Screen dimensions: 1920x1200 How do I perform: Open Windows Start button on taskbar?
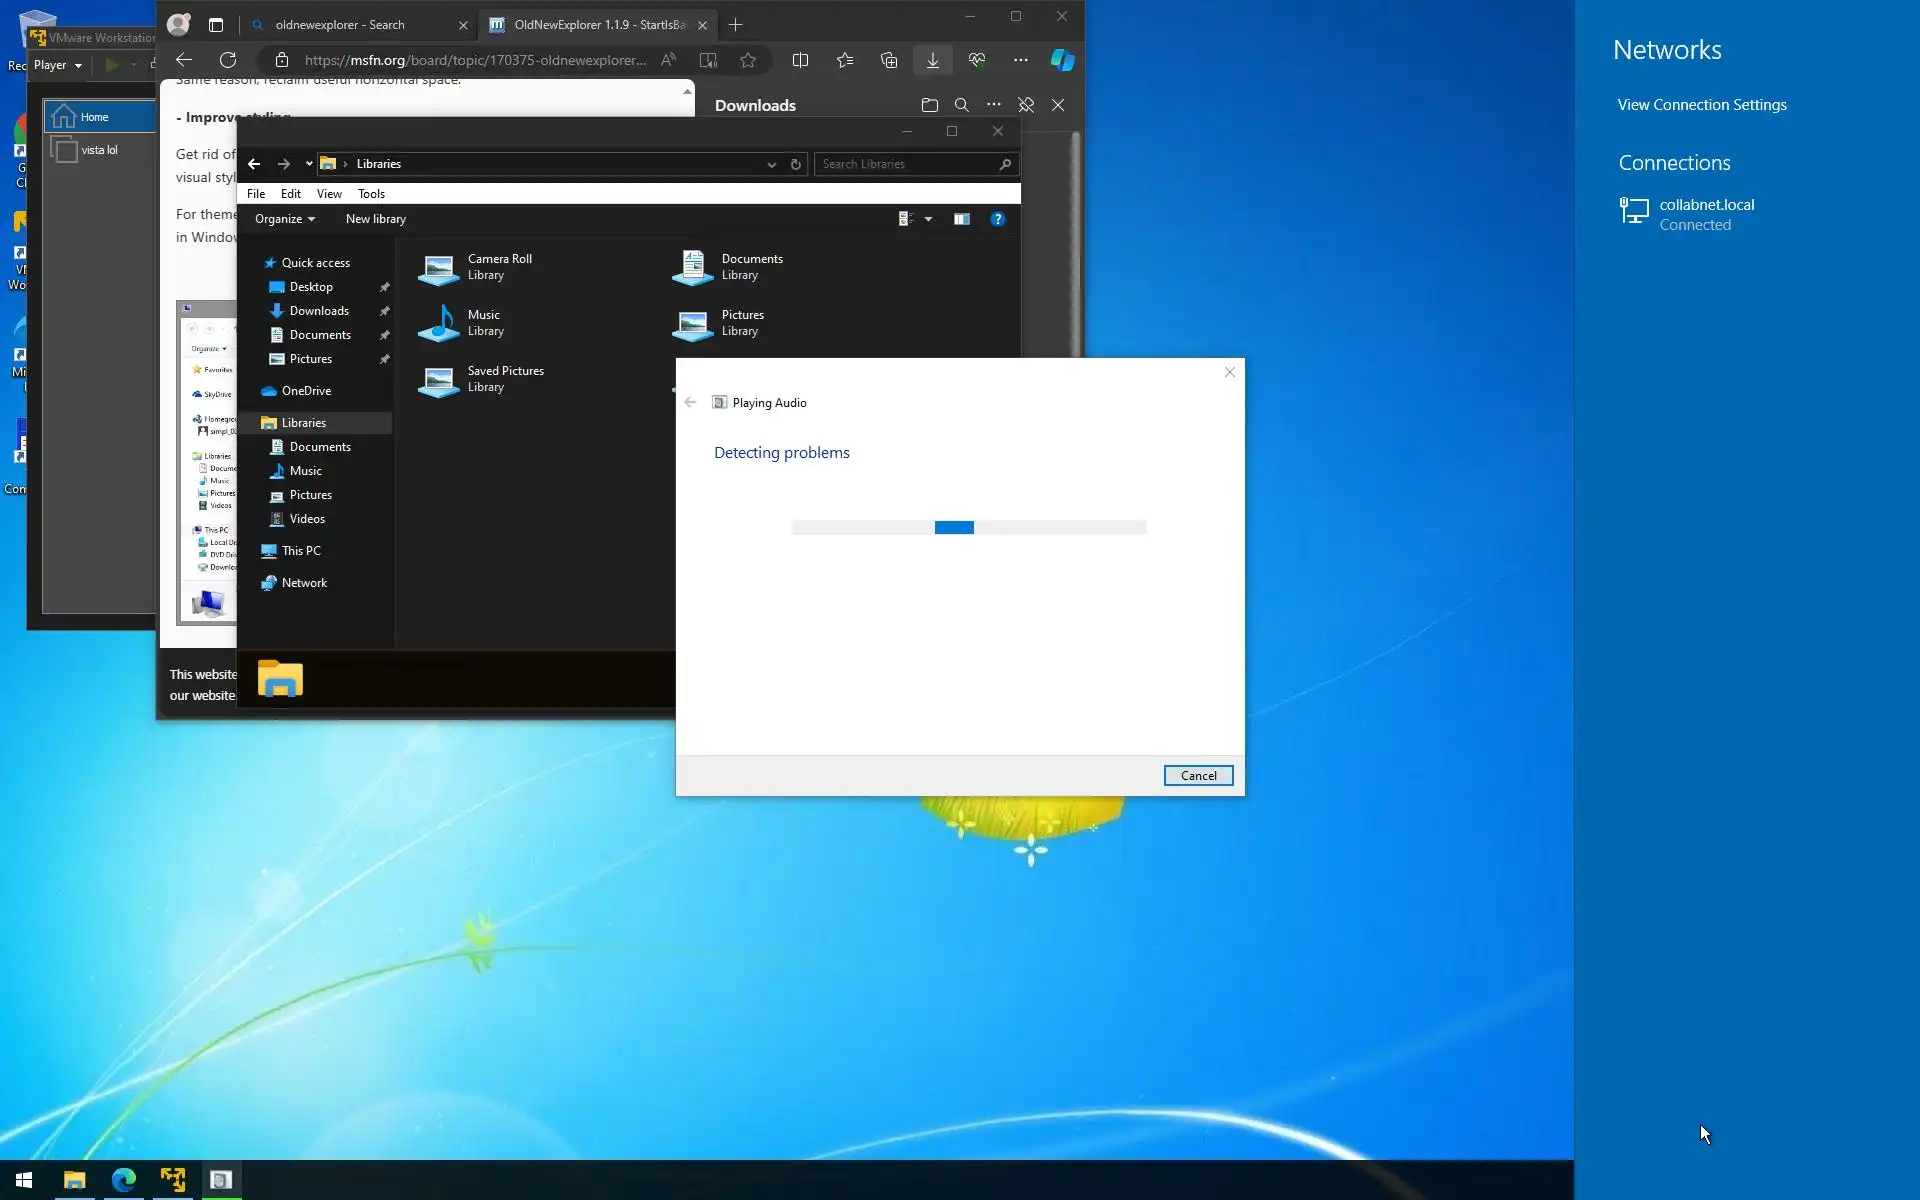pos(24,1180)
